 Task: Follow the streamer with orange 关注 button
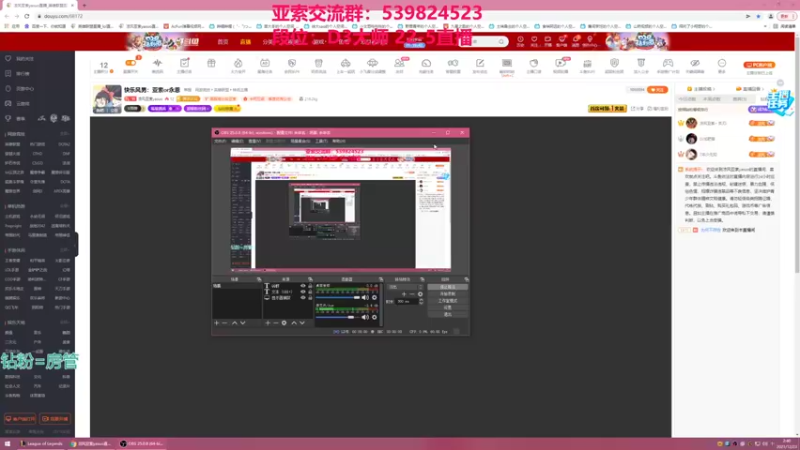657,90
